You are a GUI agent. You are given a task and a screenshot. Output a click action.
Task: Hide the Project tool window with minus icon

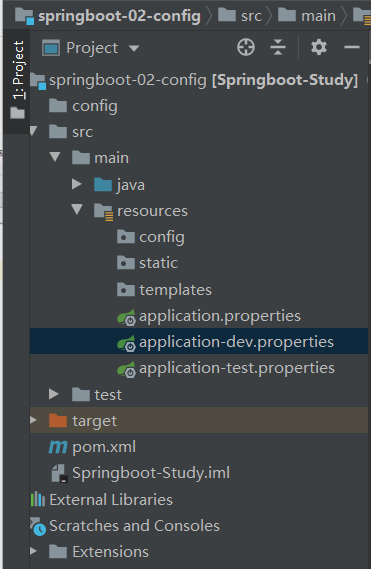(x=352, y=47)
